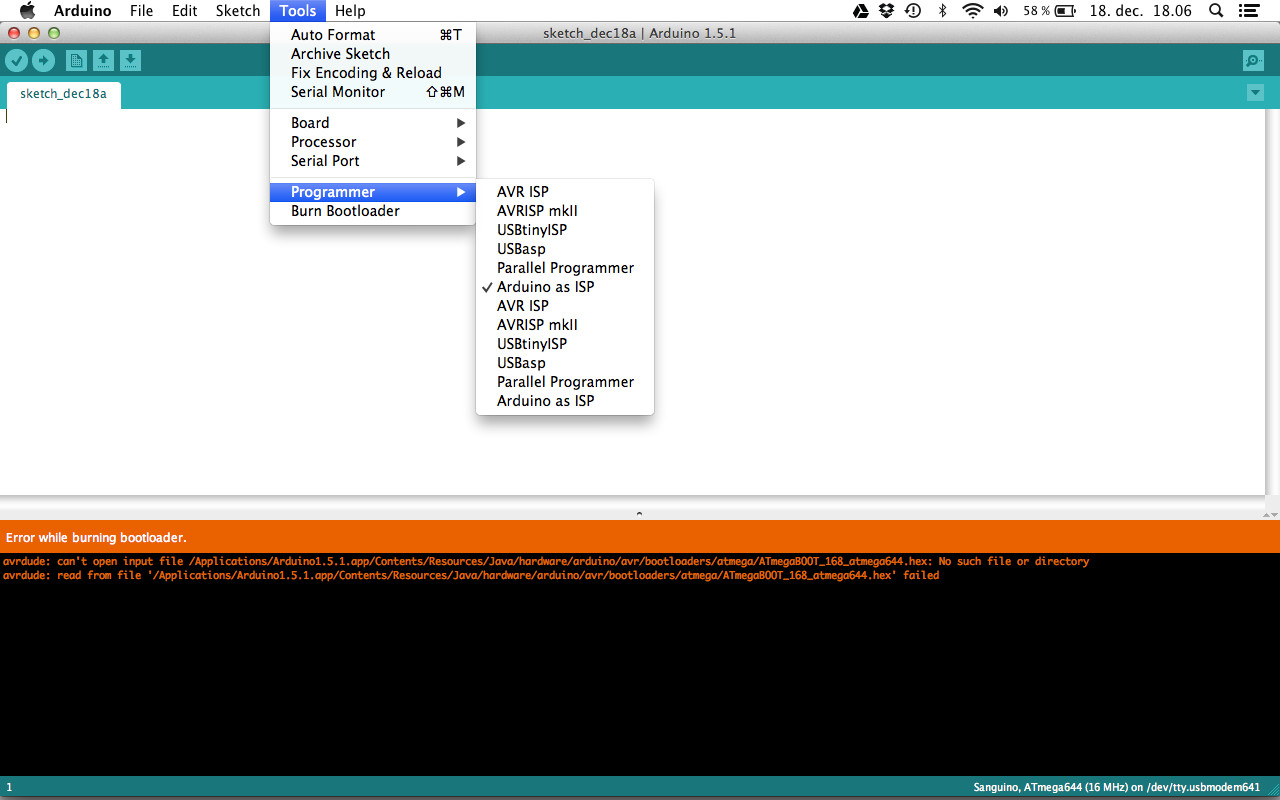
Task: Select Fix Encoding & Reload
Action: tap(372, 73)
